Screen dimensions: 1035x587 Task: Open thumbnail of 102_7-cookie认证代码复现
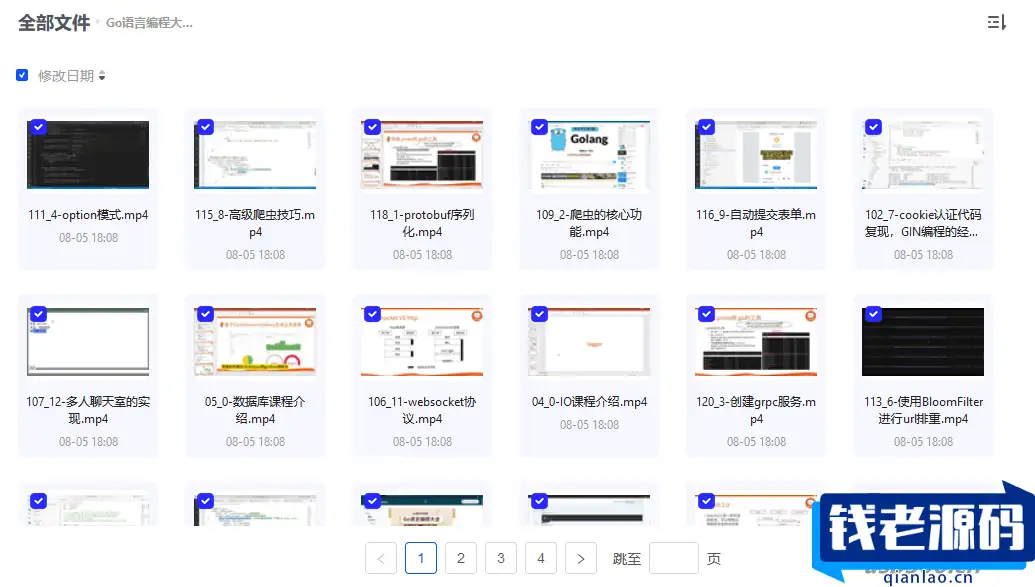click(923, 155)
